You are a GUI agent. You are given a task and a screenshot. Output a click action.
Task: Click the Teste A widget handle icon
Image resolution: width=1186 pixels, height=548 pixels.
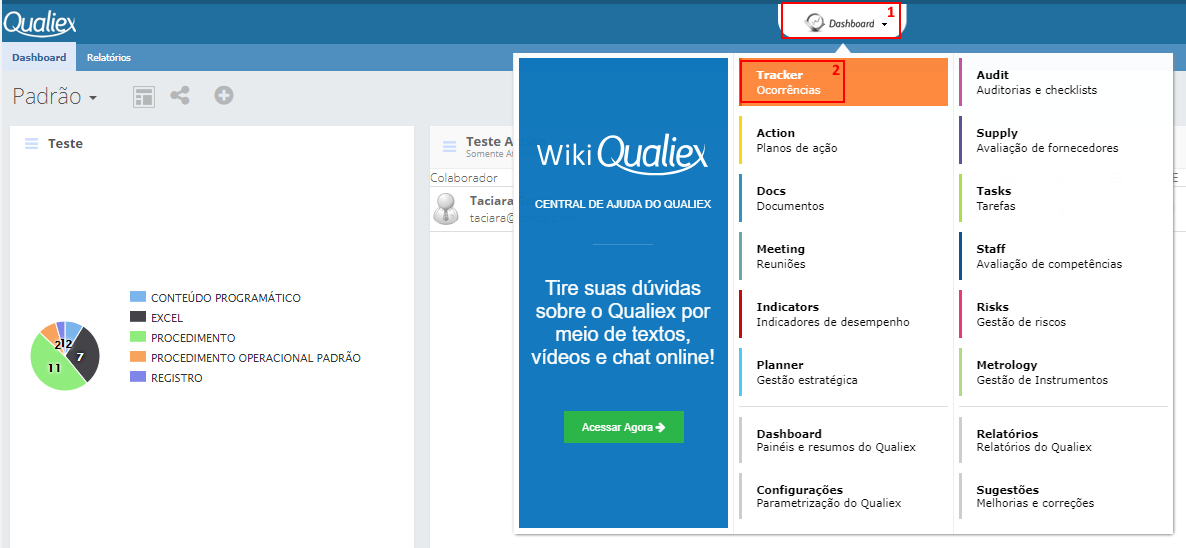(449, 147)
